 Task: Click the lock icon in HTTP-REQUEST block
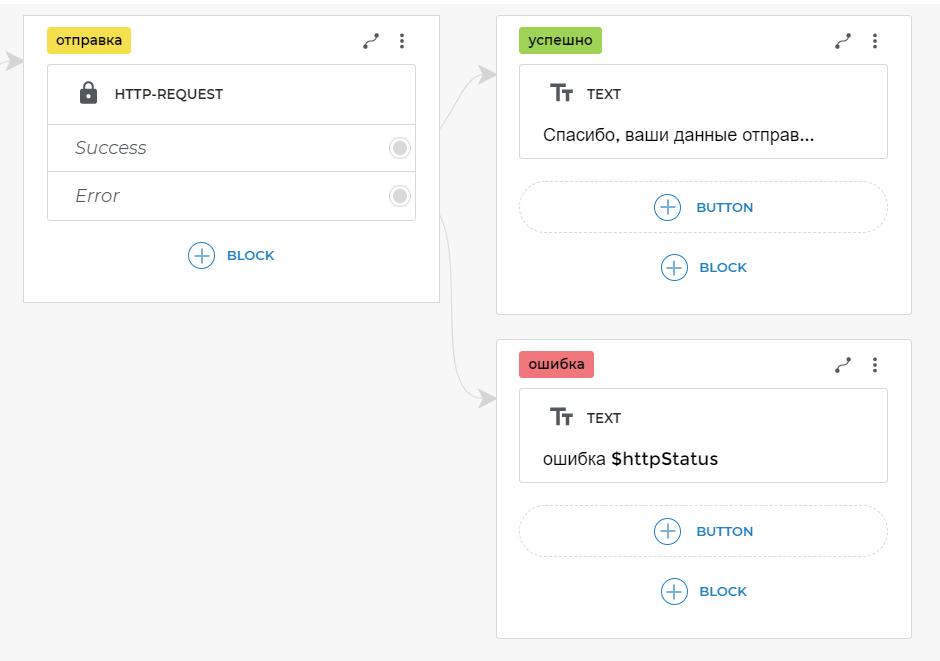88,94
